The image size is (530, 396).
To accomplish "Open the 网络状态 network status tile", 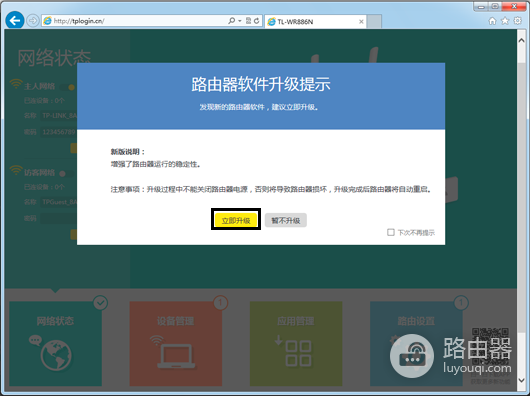I will 55,344.
